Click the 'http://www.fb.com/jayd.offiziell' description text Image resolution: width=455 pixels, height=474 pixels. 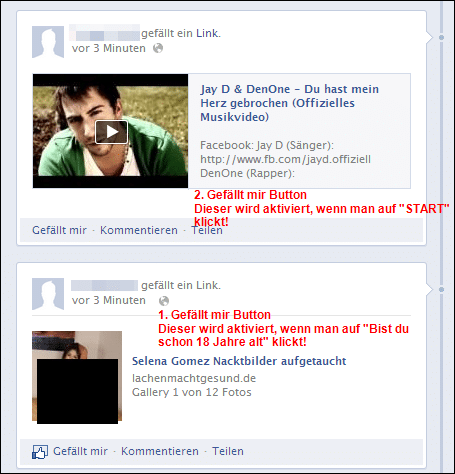pos(285,159)
